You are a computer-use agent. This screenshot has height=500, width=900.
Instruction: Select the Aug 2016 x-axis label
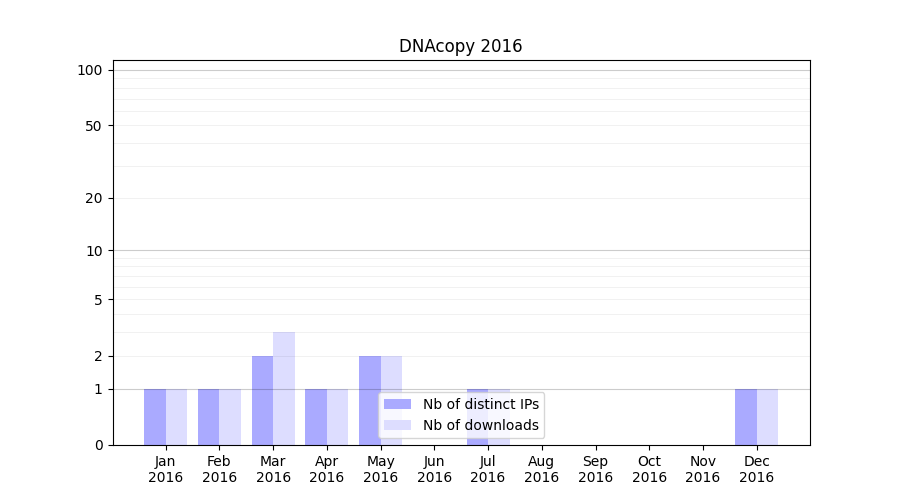[541, 469]
